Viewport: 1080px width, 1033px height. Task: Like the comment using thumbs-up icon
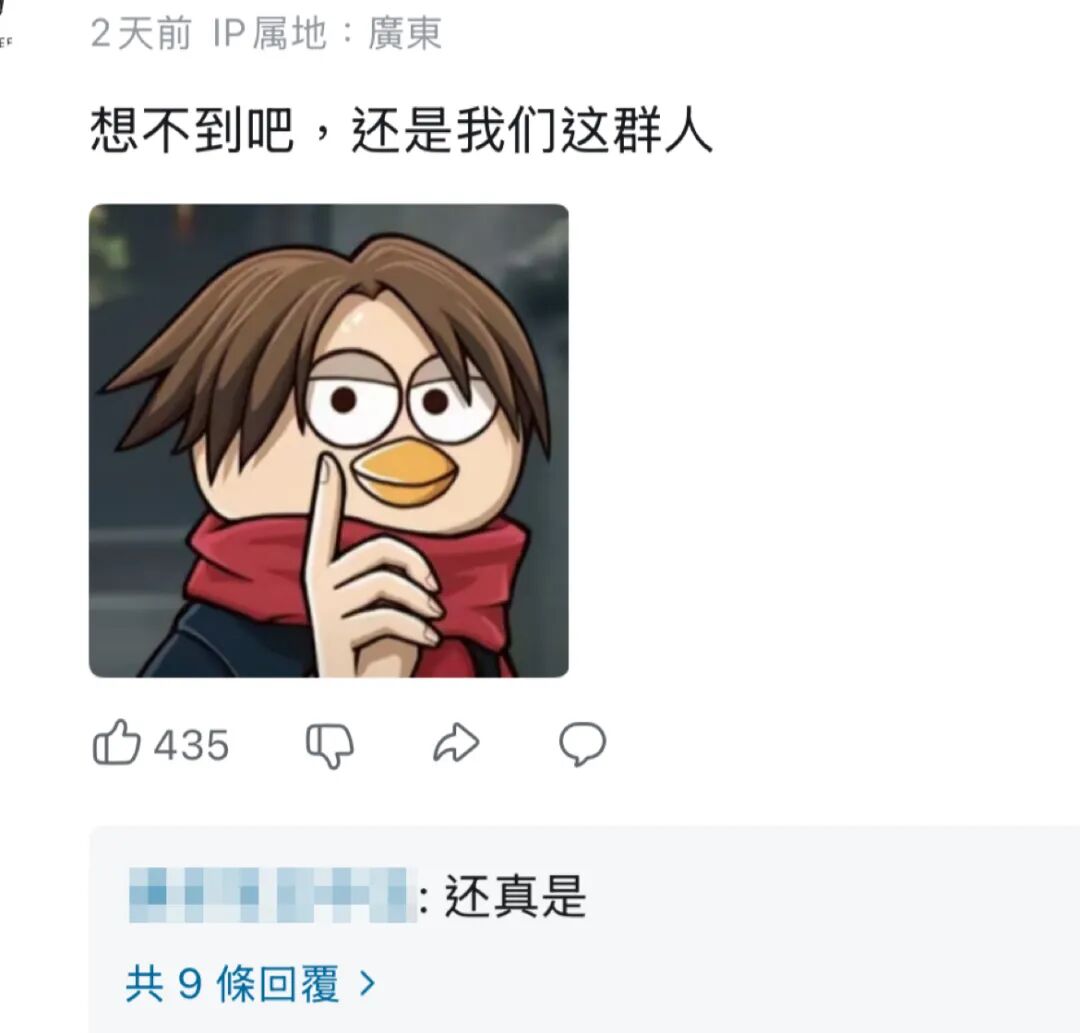(116, 743)
